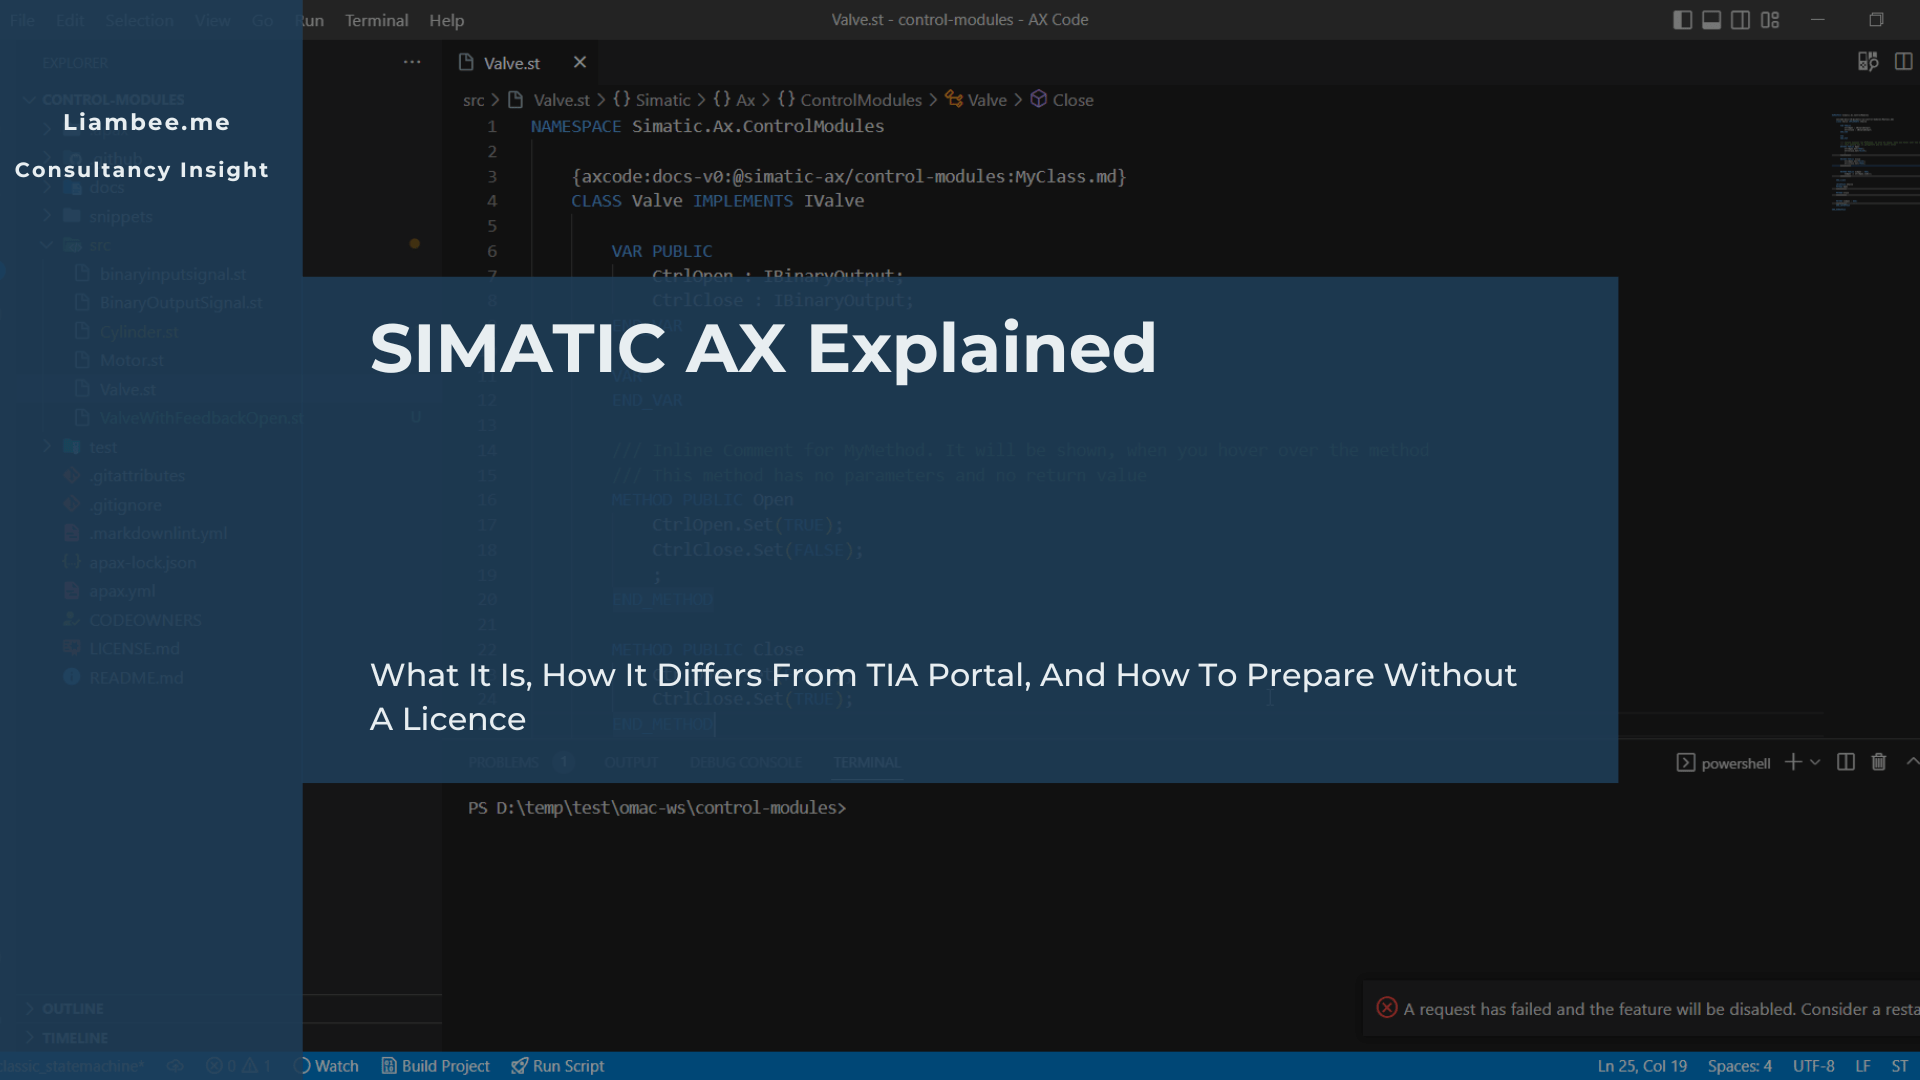Toggle primary sidebar layout icon
The image size is (1920, 1080).
1682,20
